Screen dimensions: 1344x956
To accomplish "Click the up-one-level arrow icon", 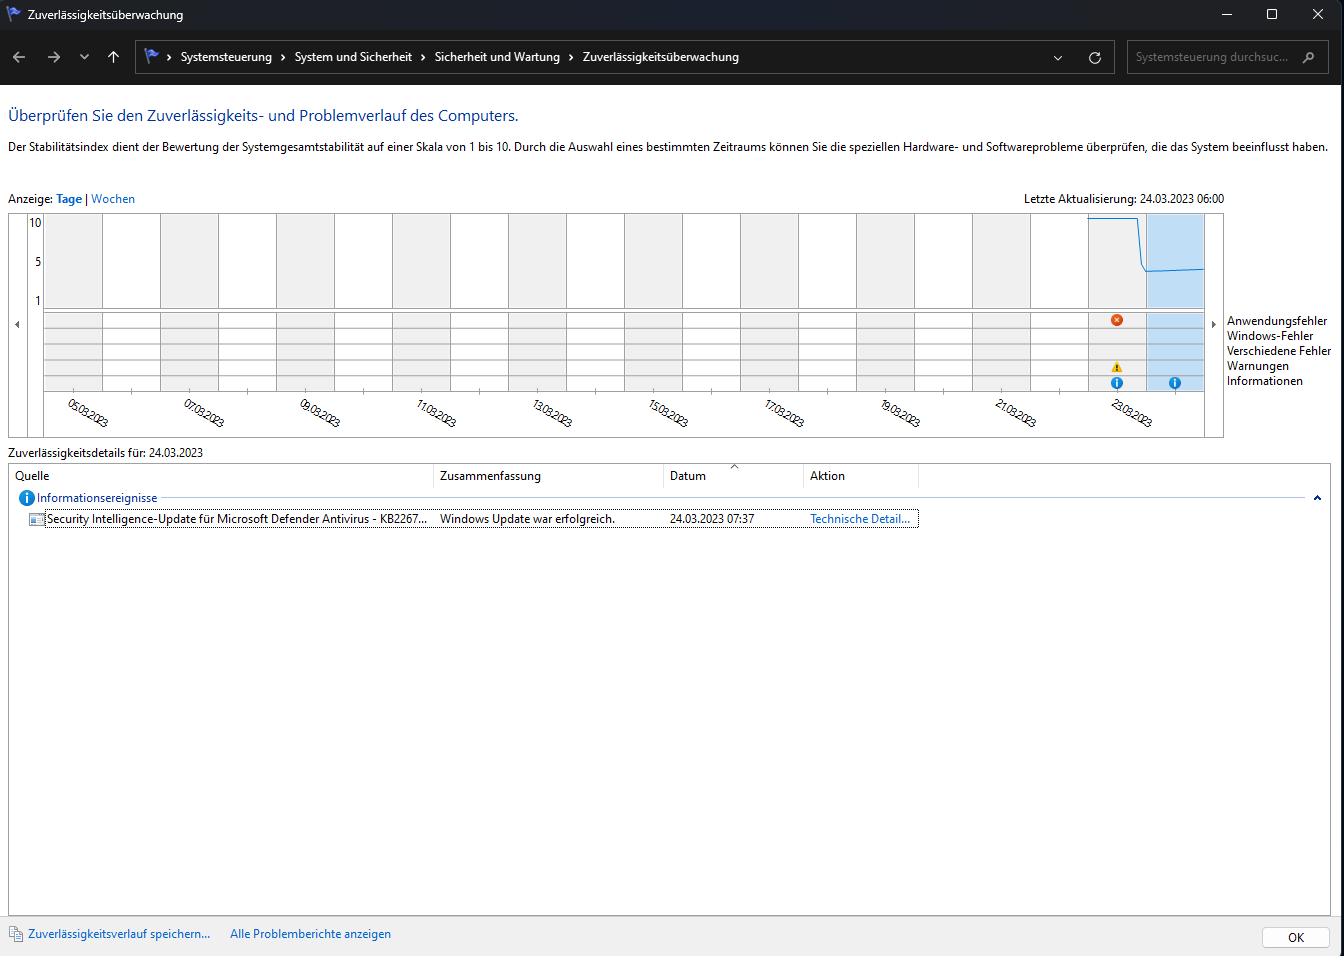I will point(113,57).
